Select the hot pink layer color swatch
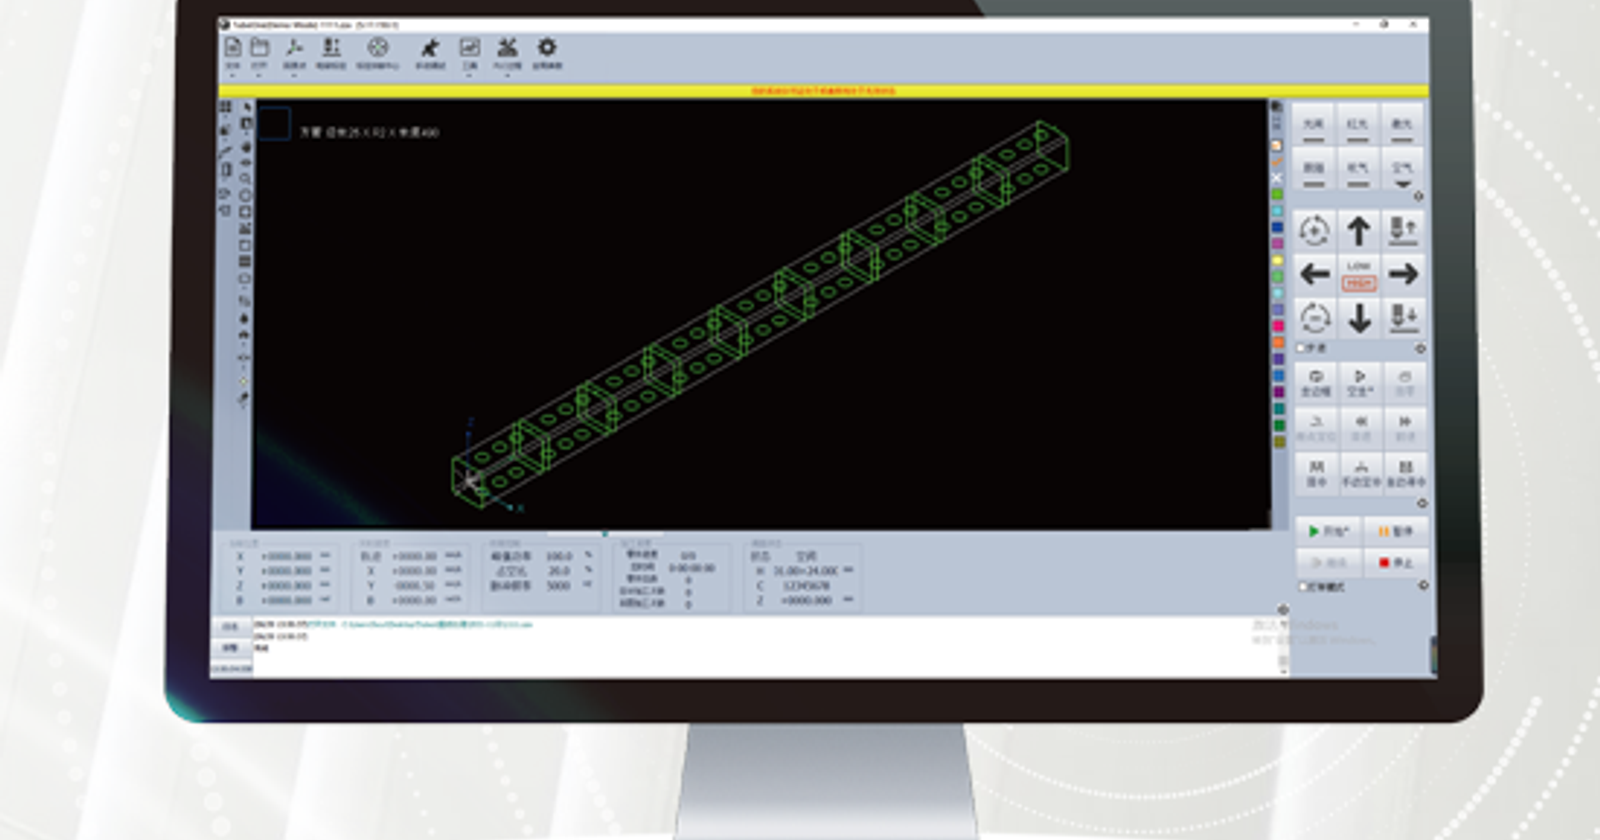This screenshot has height=840, width=1600. coord(1278,326)
